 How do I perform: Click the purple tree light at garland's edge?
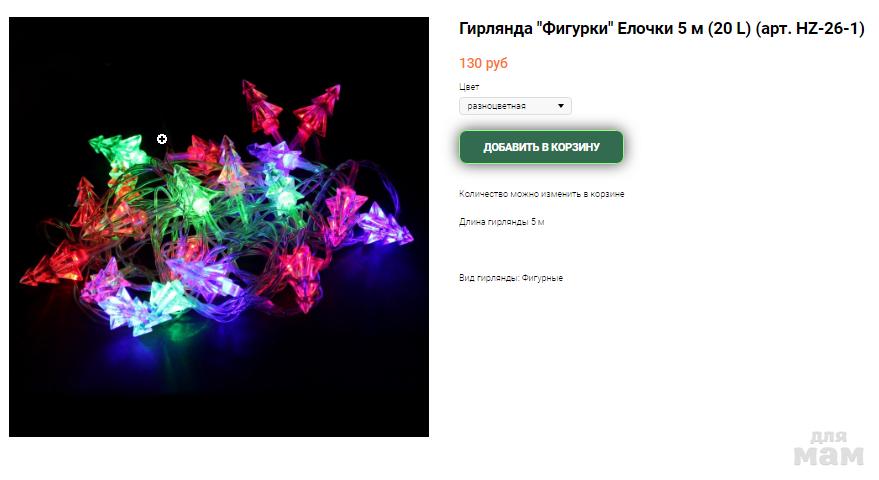click(x=387, y=225)
